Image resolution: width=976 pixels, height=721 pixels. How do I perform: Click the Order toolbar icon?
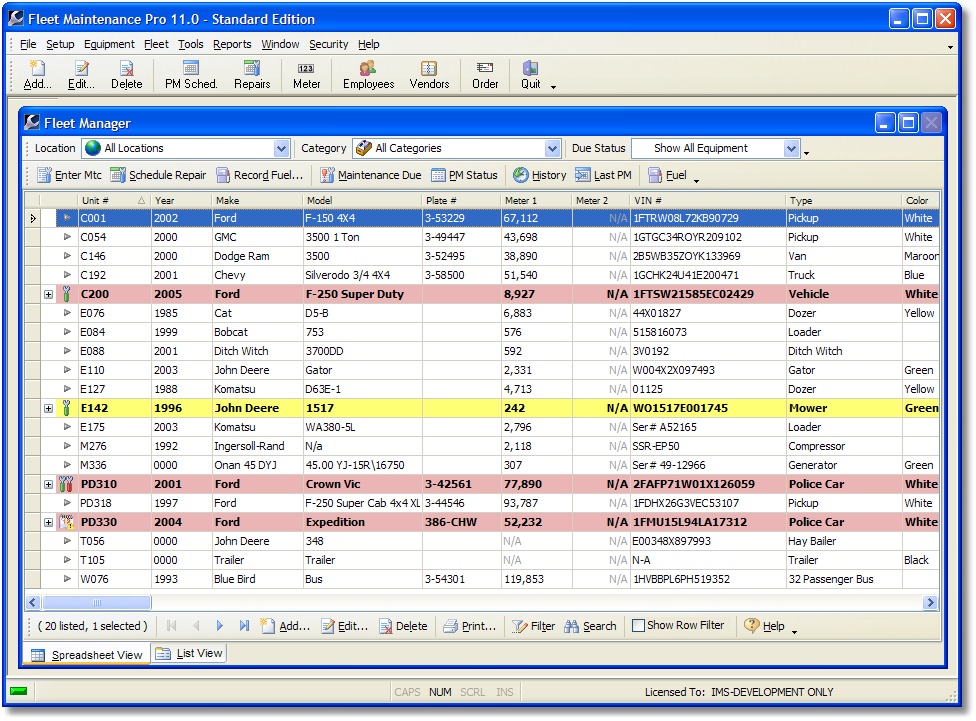point(484,75)
